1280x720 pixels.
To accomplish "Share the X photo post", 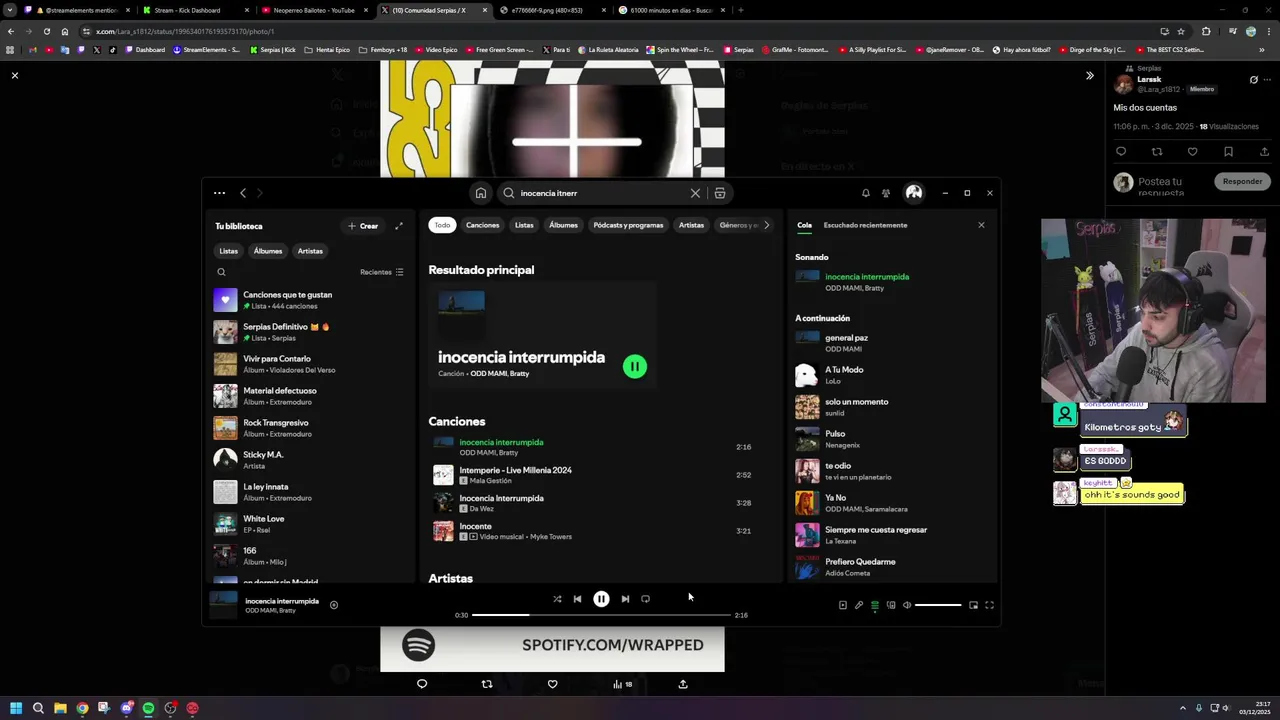I will coord(683,684).
